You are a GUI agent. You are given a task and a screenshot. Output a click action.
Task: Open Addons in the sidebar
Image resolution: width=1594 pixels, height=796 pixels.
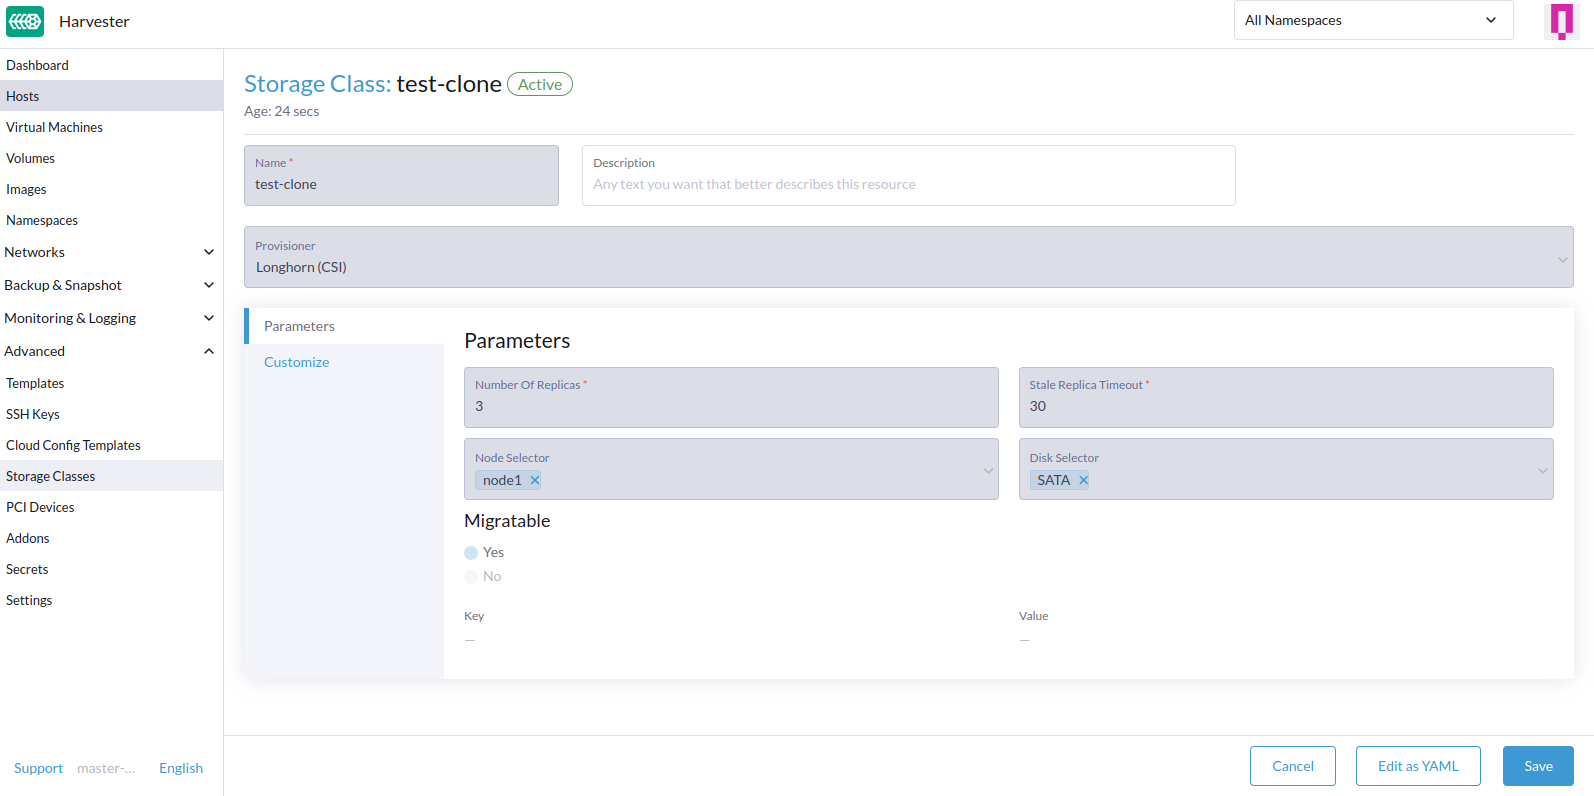click(x=111, y=538)
